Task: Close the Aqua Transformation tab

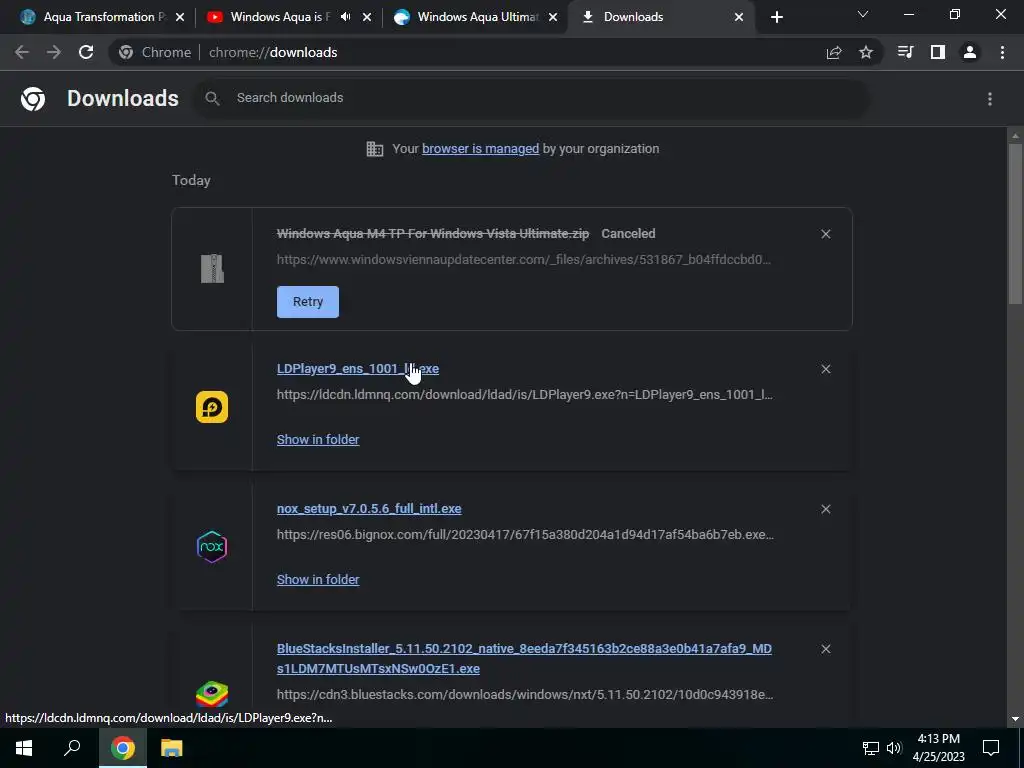Action: (180, 18)
